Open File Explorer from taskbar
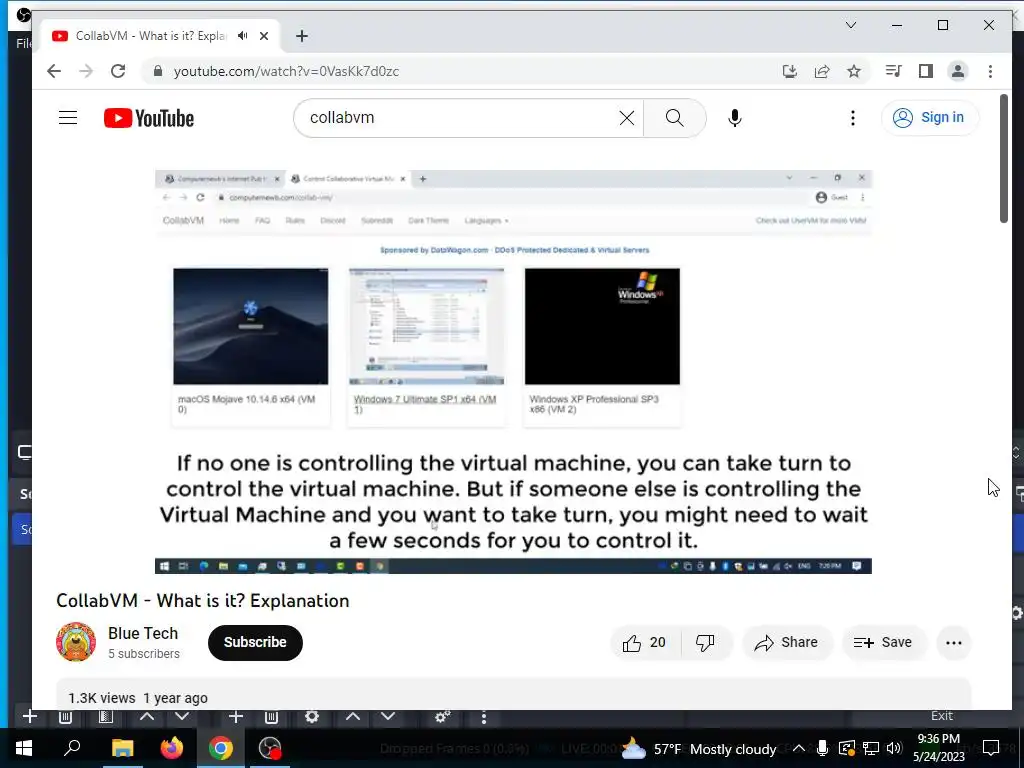The image size is (1024, 768). (x=122, y=748)
